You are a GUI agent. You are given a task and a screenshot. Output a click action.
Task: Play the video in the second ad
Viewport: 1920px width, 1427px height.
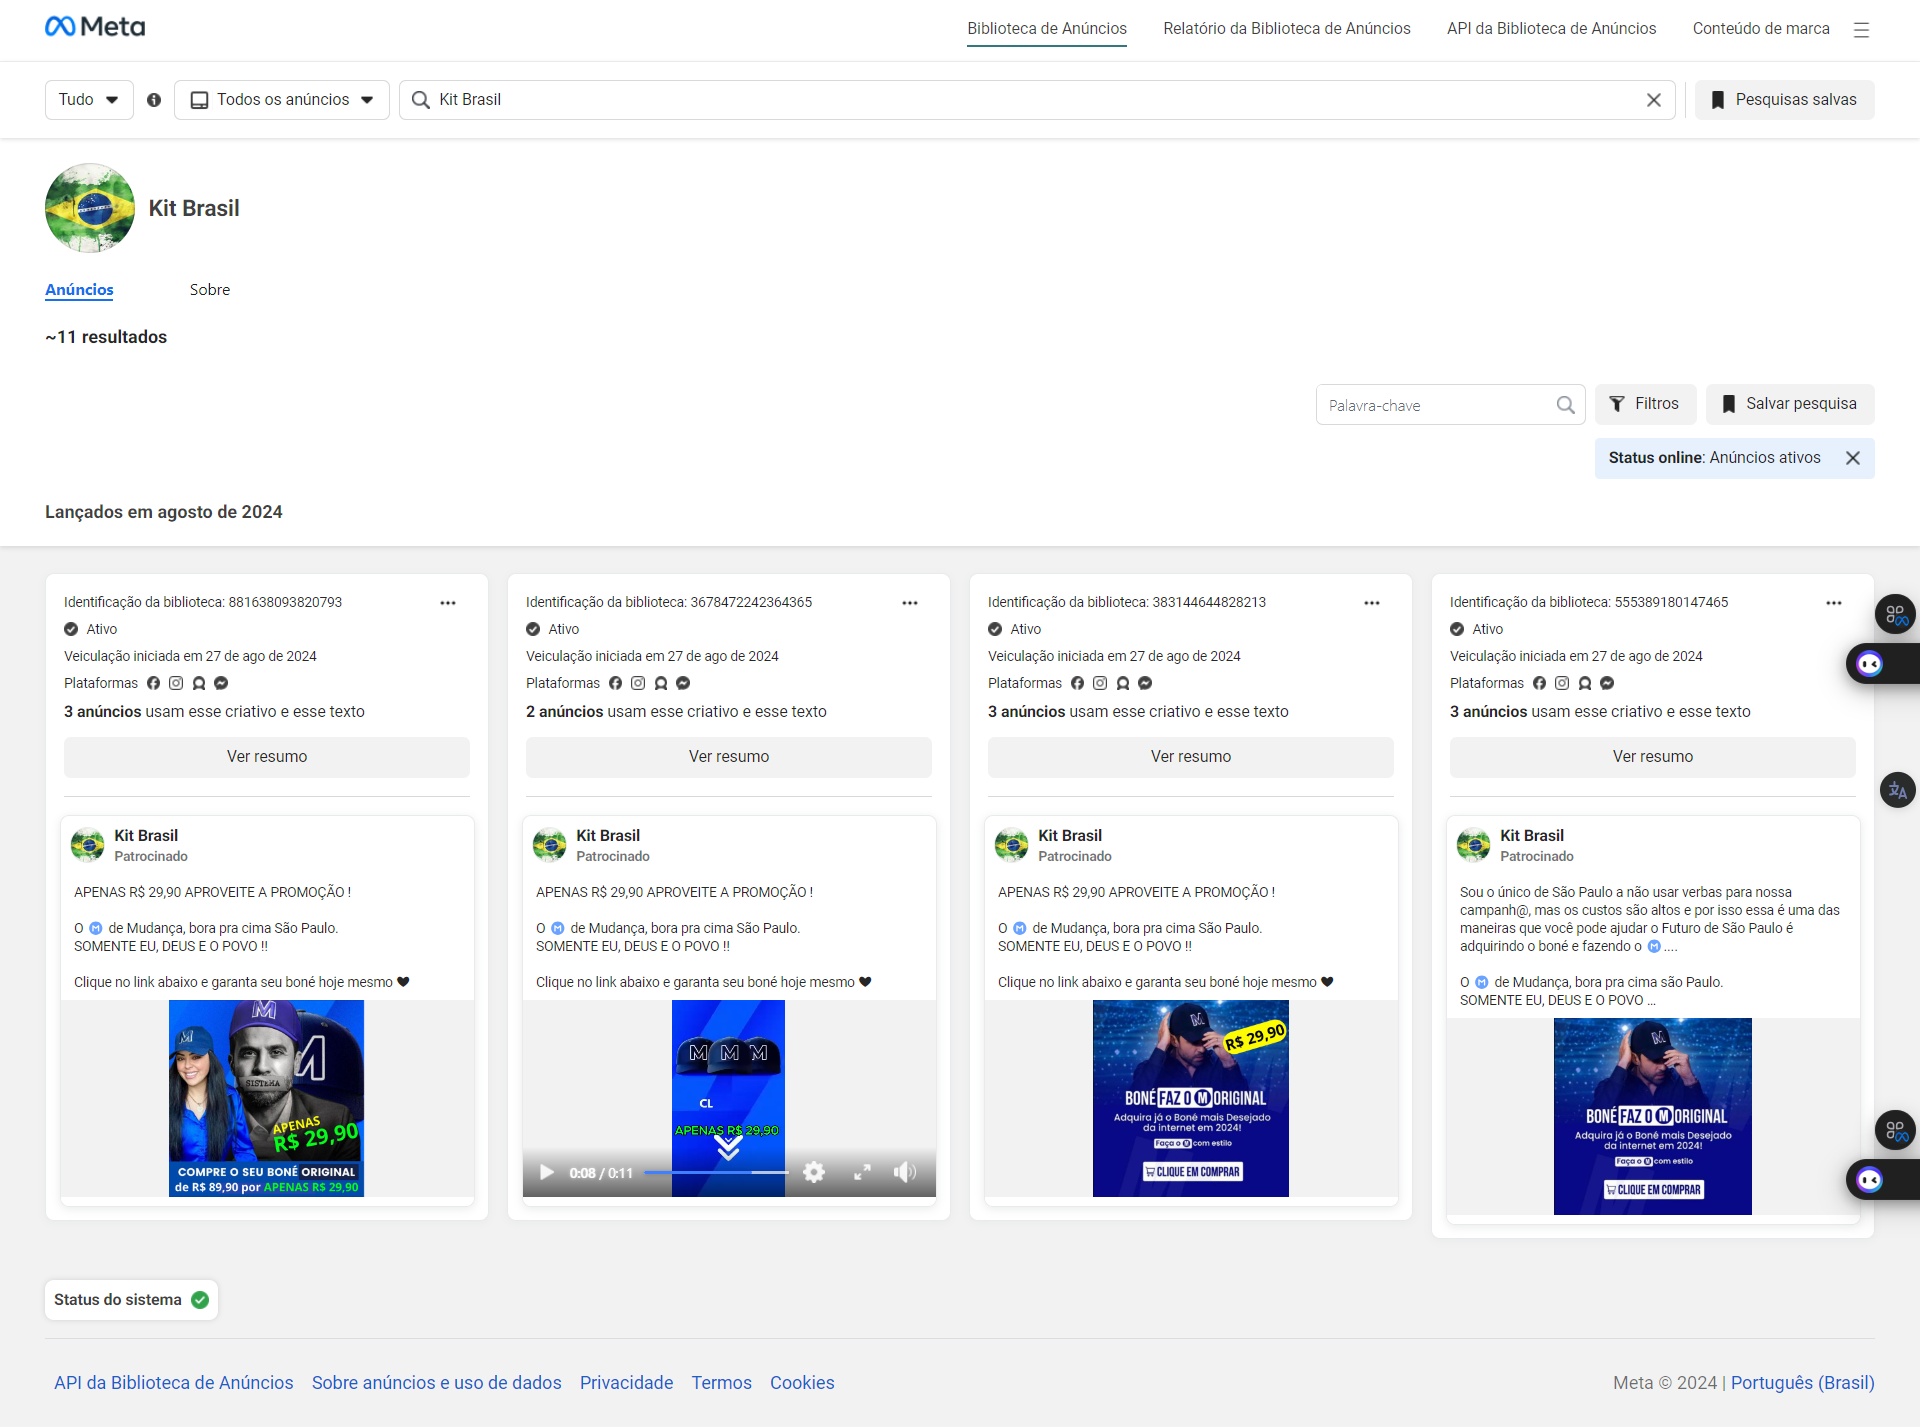[547, 1172]
